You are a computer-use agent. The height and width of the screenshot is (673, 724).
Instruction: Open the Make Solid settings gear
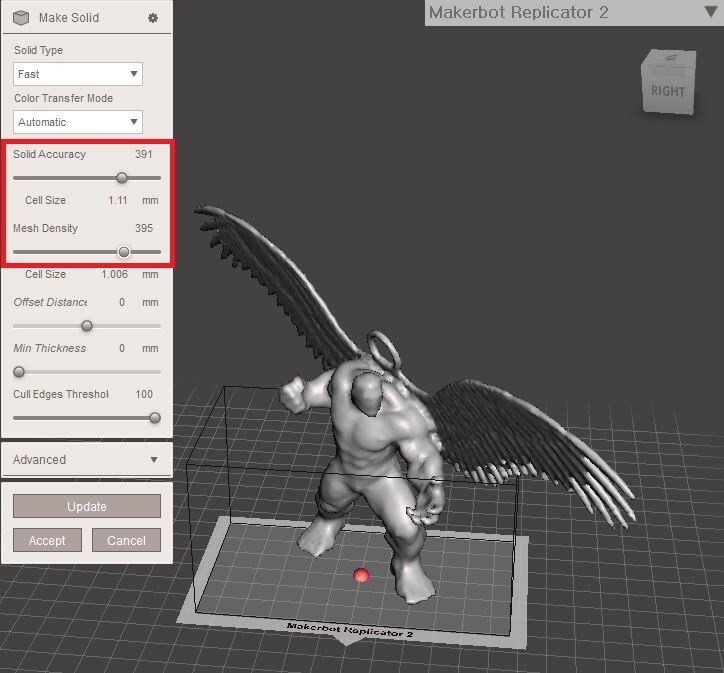[x=153, y=18]
